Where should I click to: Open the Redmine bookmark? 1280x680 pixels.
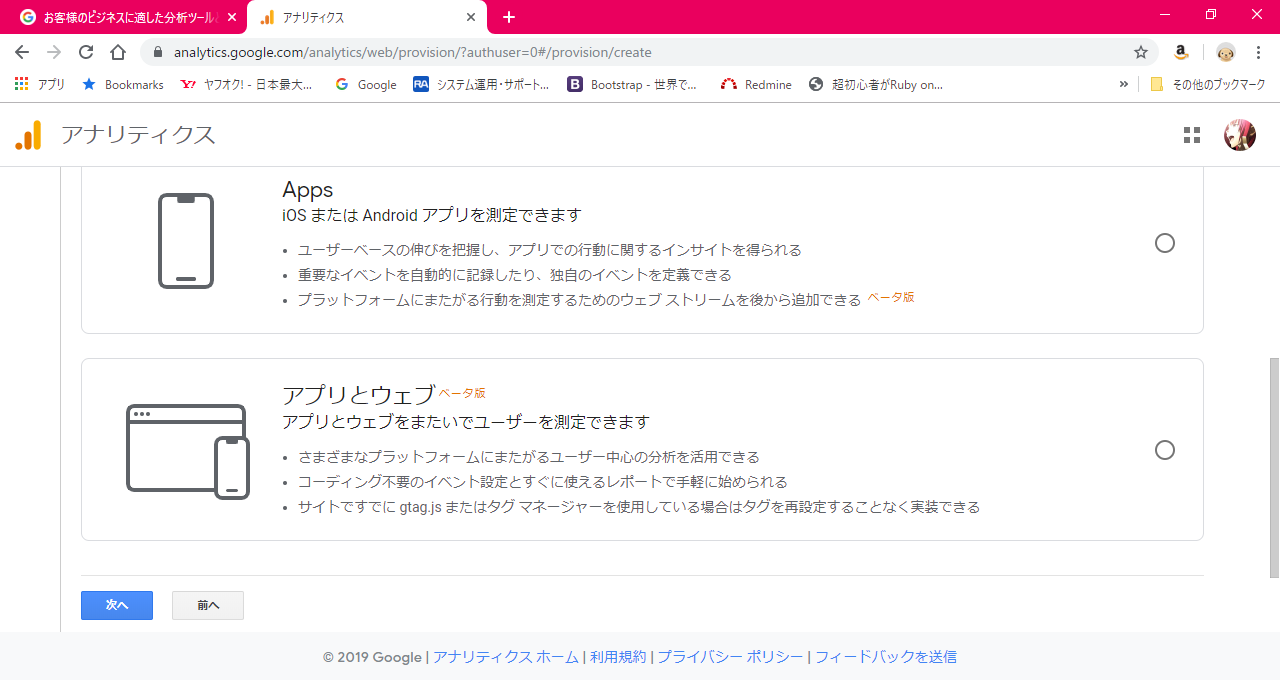(x=756, y=85)
